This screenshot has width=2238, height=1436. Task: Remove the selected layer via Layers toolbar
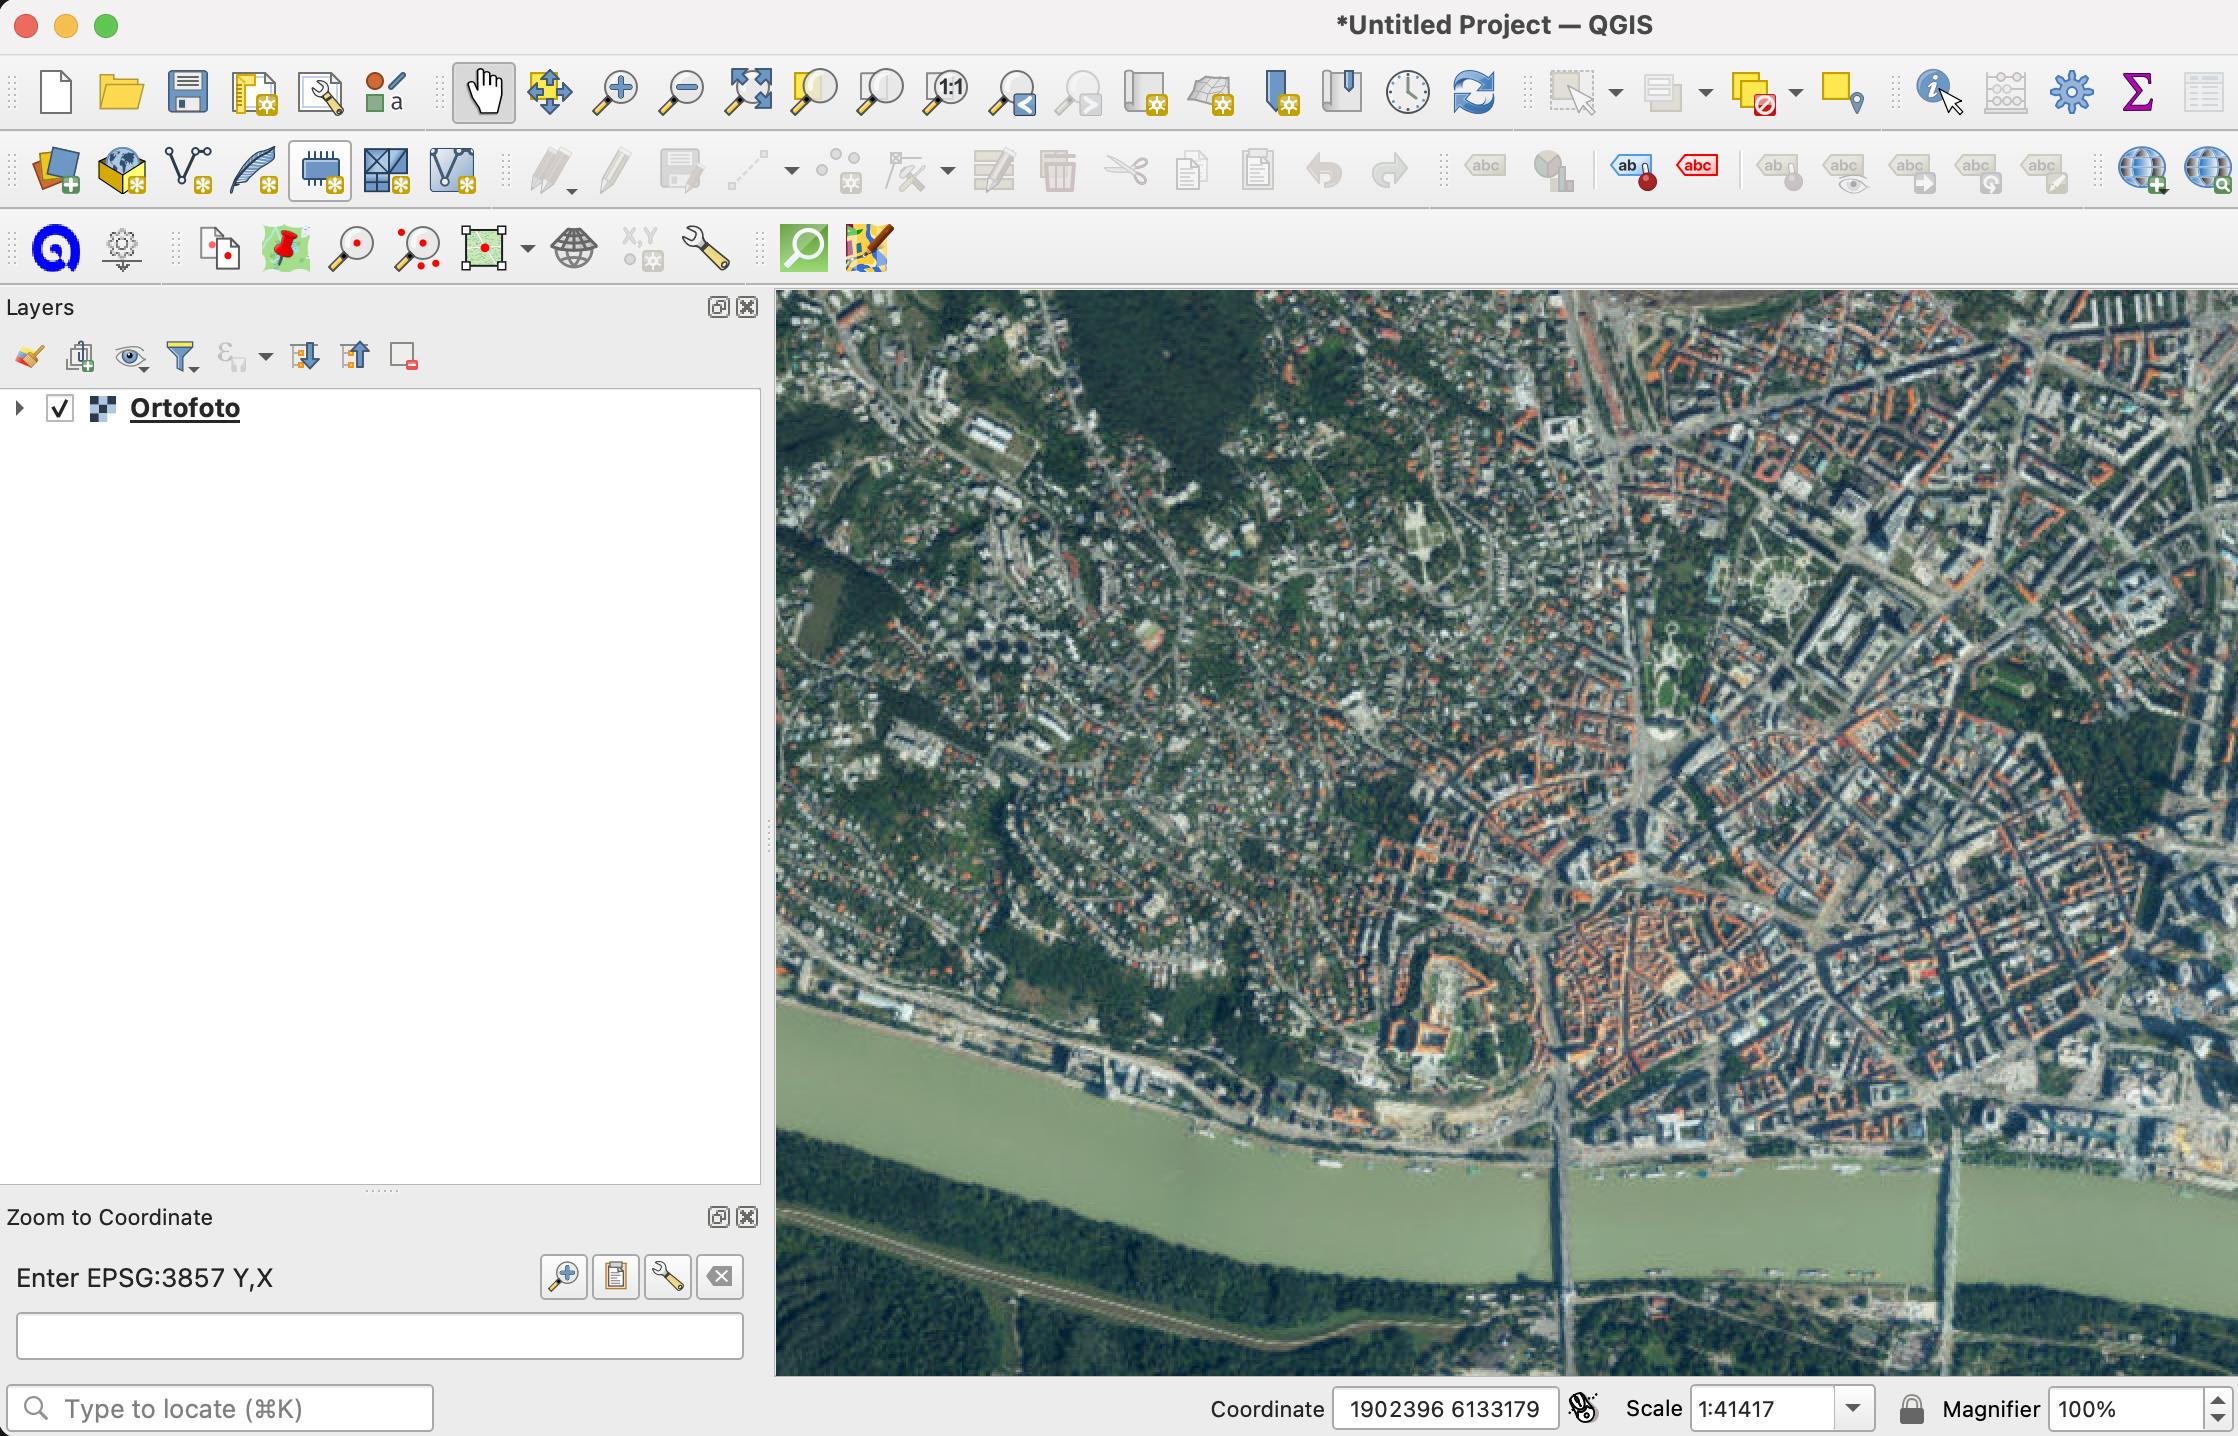coord(404,356)
